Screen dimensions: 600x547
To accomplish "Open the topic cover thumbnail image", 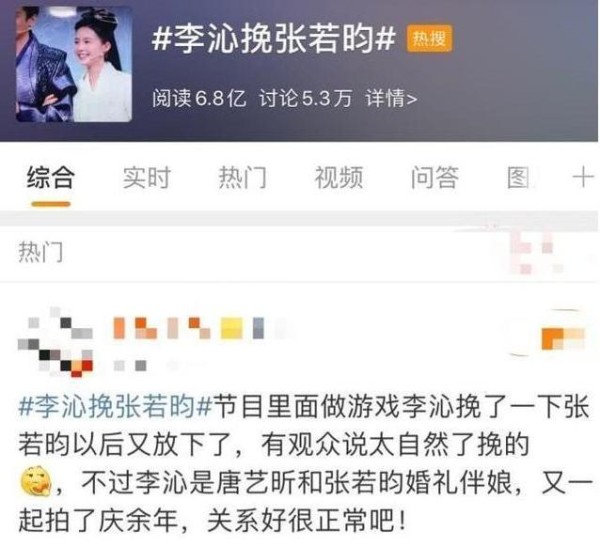I will [x=74, y=64].
